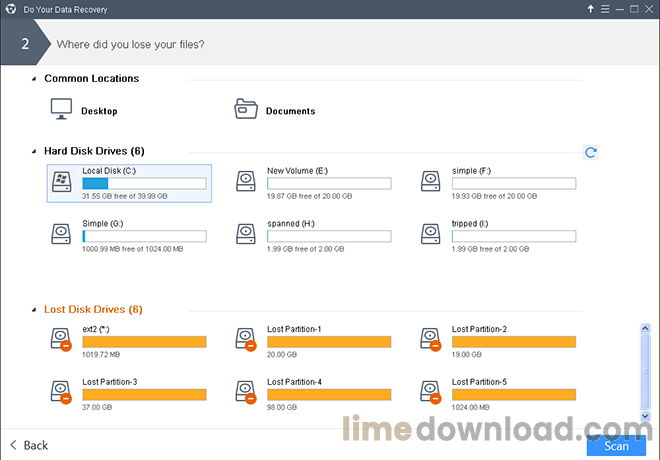Select the Documents folder location
This screenshot has height=460, width=660.
pyautogui.click(x=275, y=110)
